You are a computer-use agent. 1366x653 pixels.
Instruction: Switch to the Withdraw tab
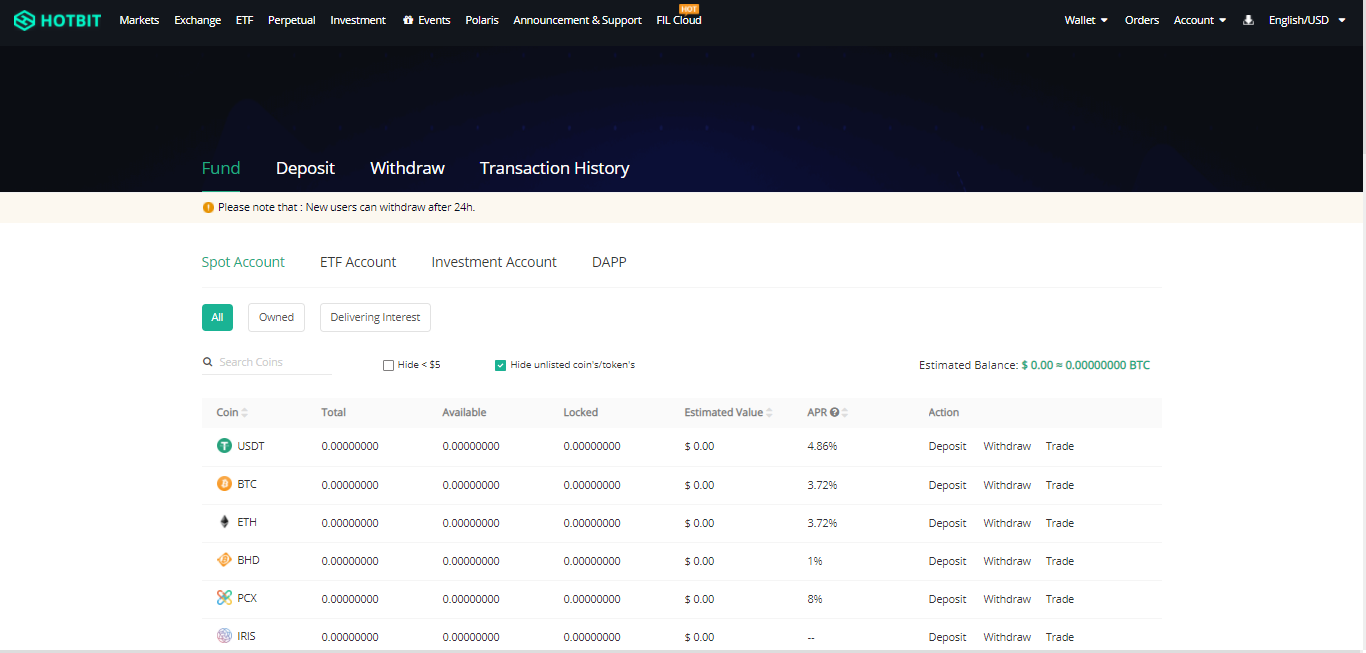pyautogui.click(x=407, y=168)
